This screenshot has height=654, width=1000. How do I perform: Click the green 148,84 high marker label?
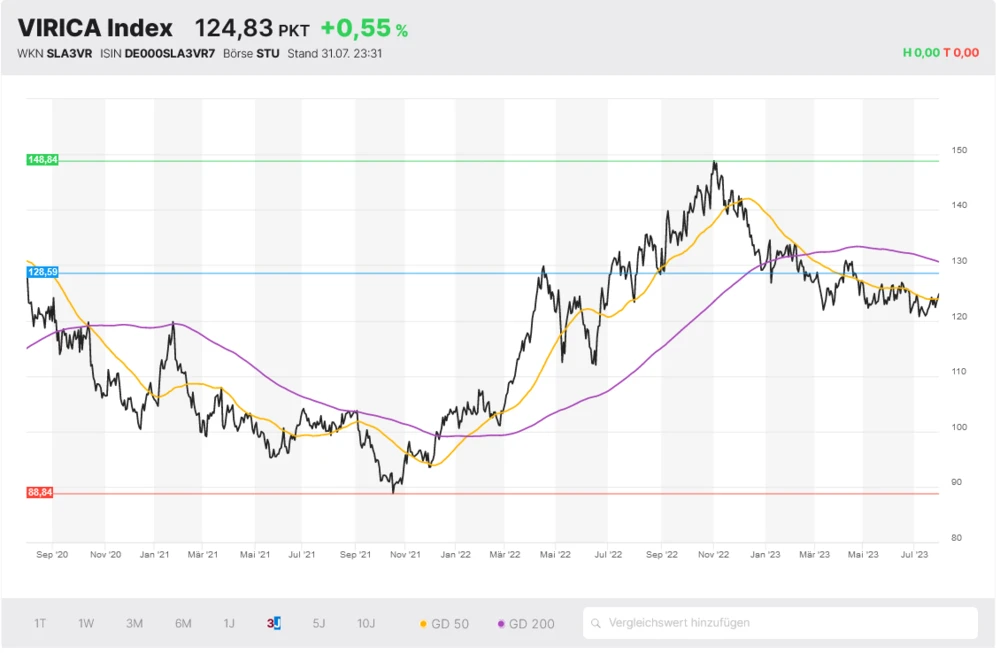pos(43,160)
